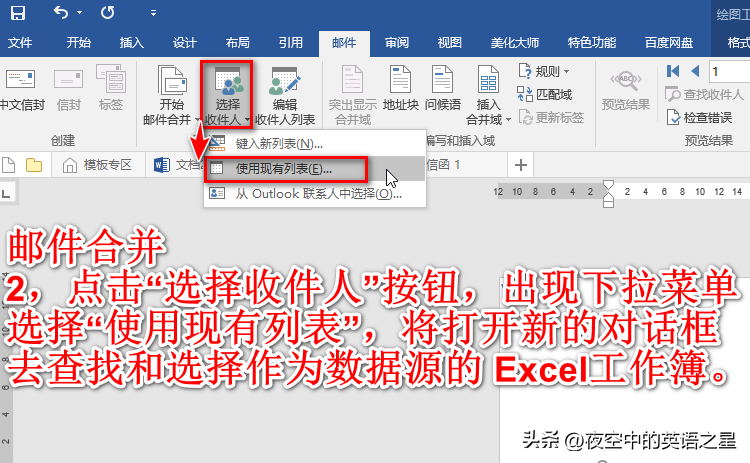Open the 模板专区 home tab
Viewport: 750px width, 463px height.
[x=98, y=165]
